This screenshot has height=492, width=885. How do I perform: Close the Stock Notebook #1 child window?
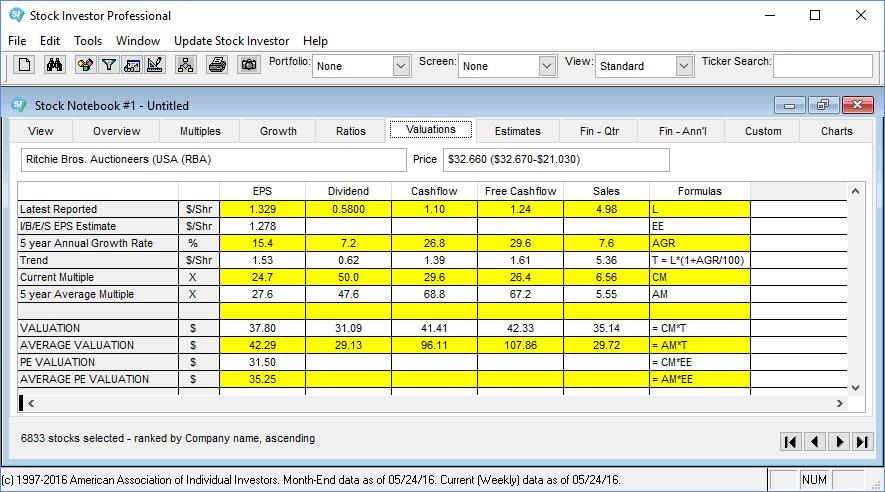pos(857,105)
